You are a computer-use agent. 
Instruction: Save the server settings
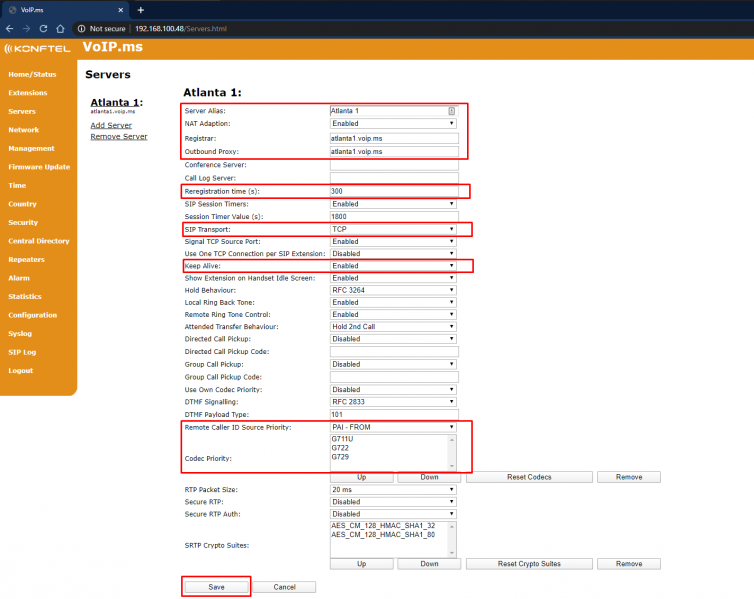[x=216, y=587]
